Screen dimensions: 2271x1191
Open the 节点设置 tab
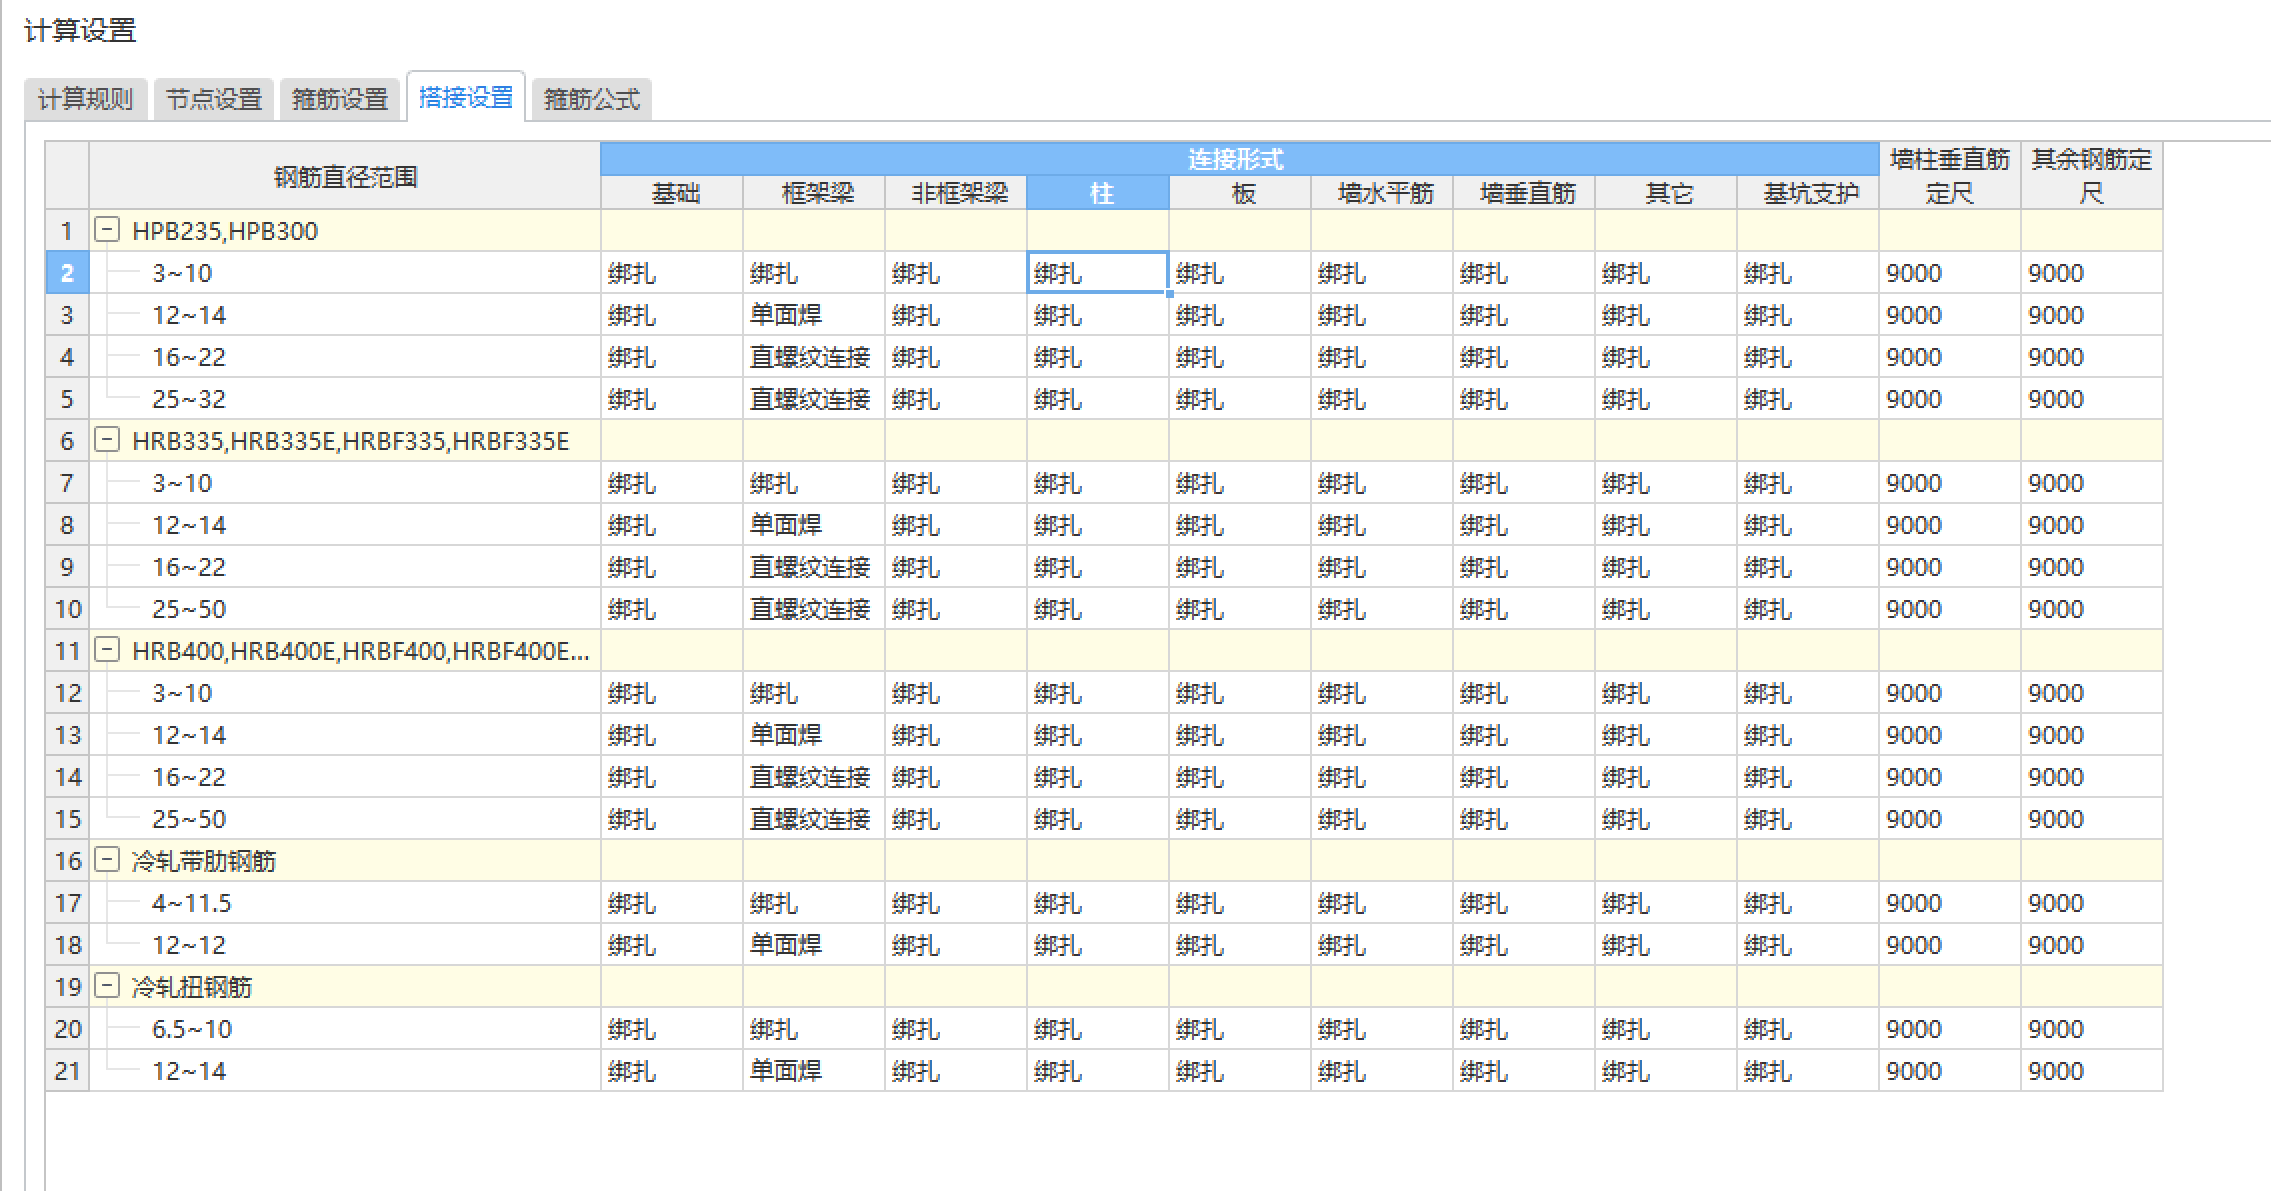click(x=213, y=99)
